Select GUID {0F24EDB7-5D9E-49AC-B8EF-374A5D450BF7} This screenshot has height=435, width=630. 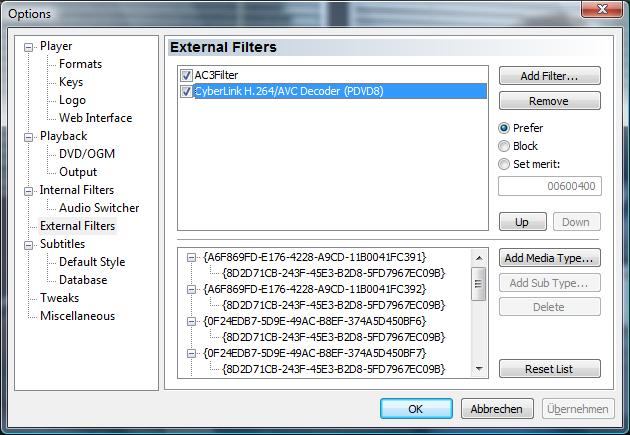[x=315, y=353]
